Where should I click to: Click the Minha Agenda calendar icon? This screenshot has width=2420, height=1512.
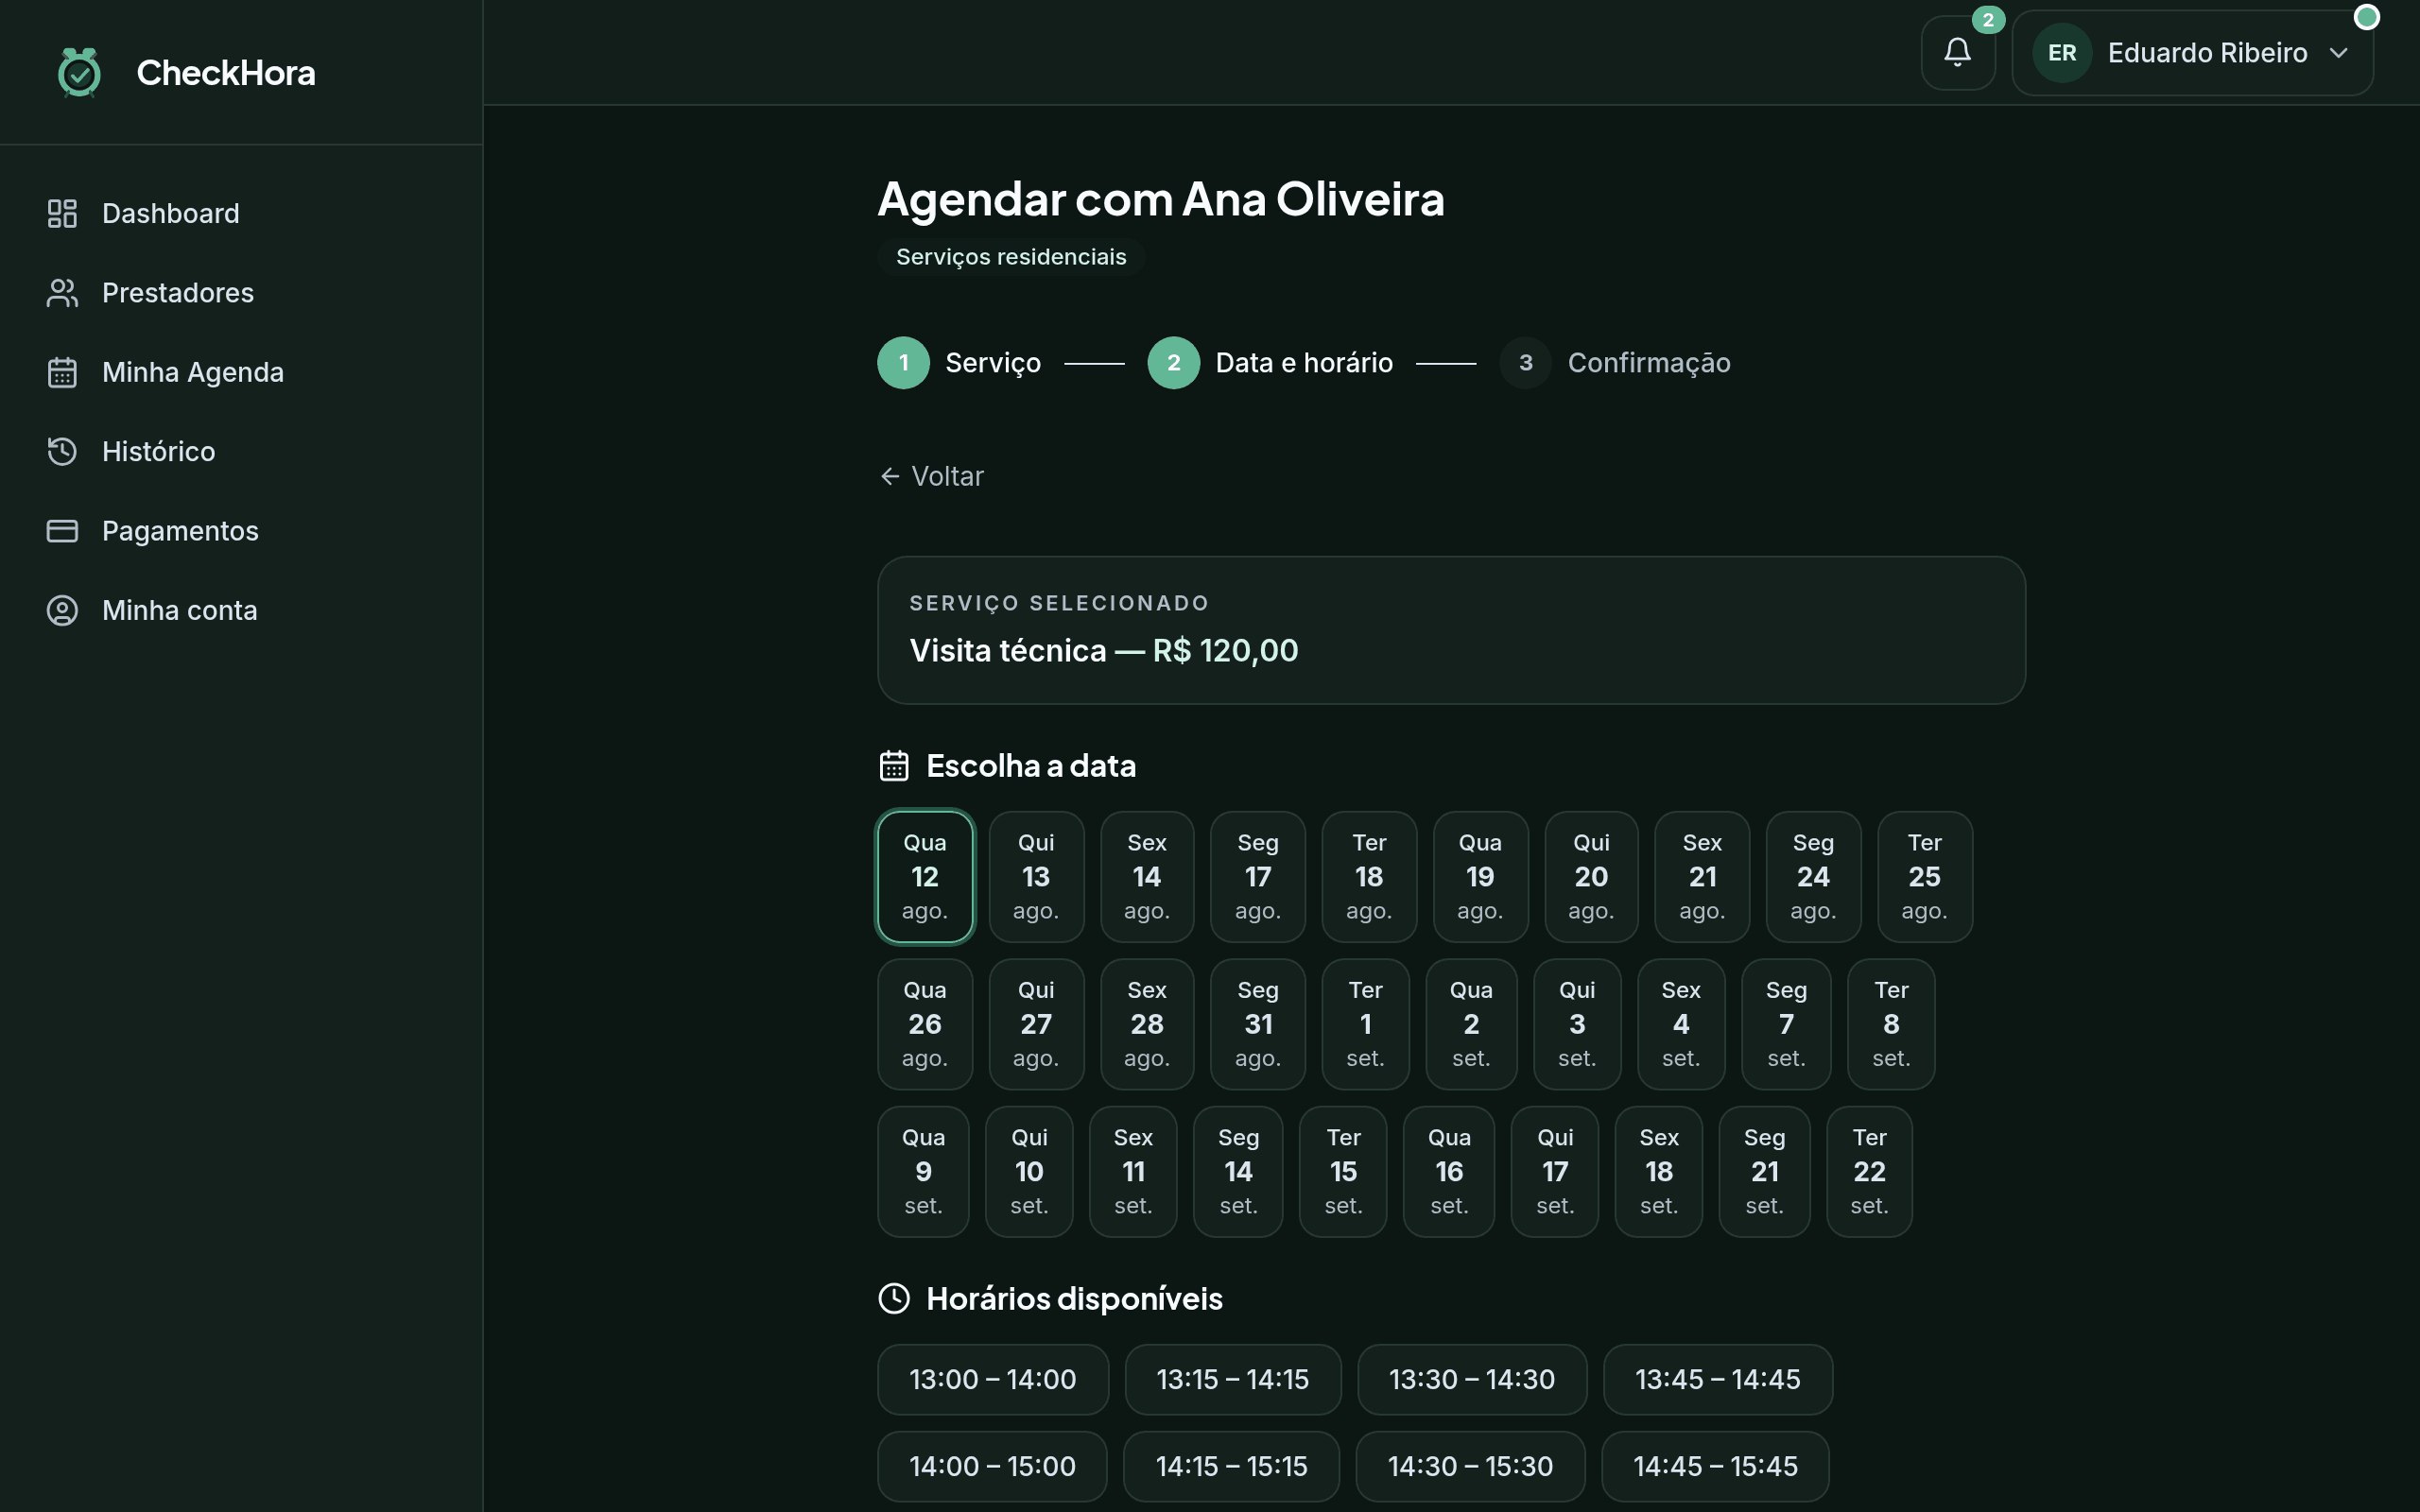click(62, 372)
